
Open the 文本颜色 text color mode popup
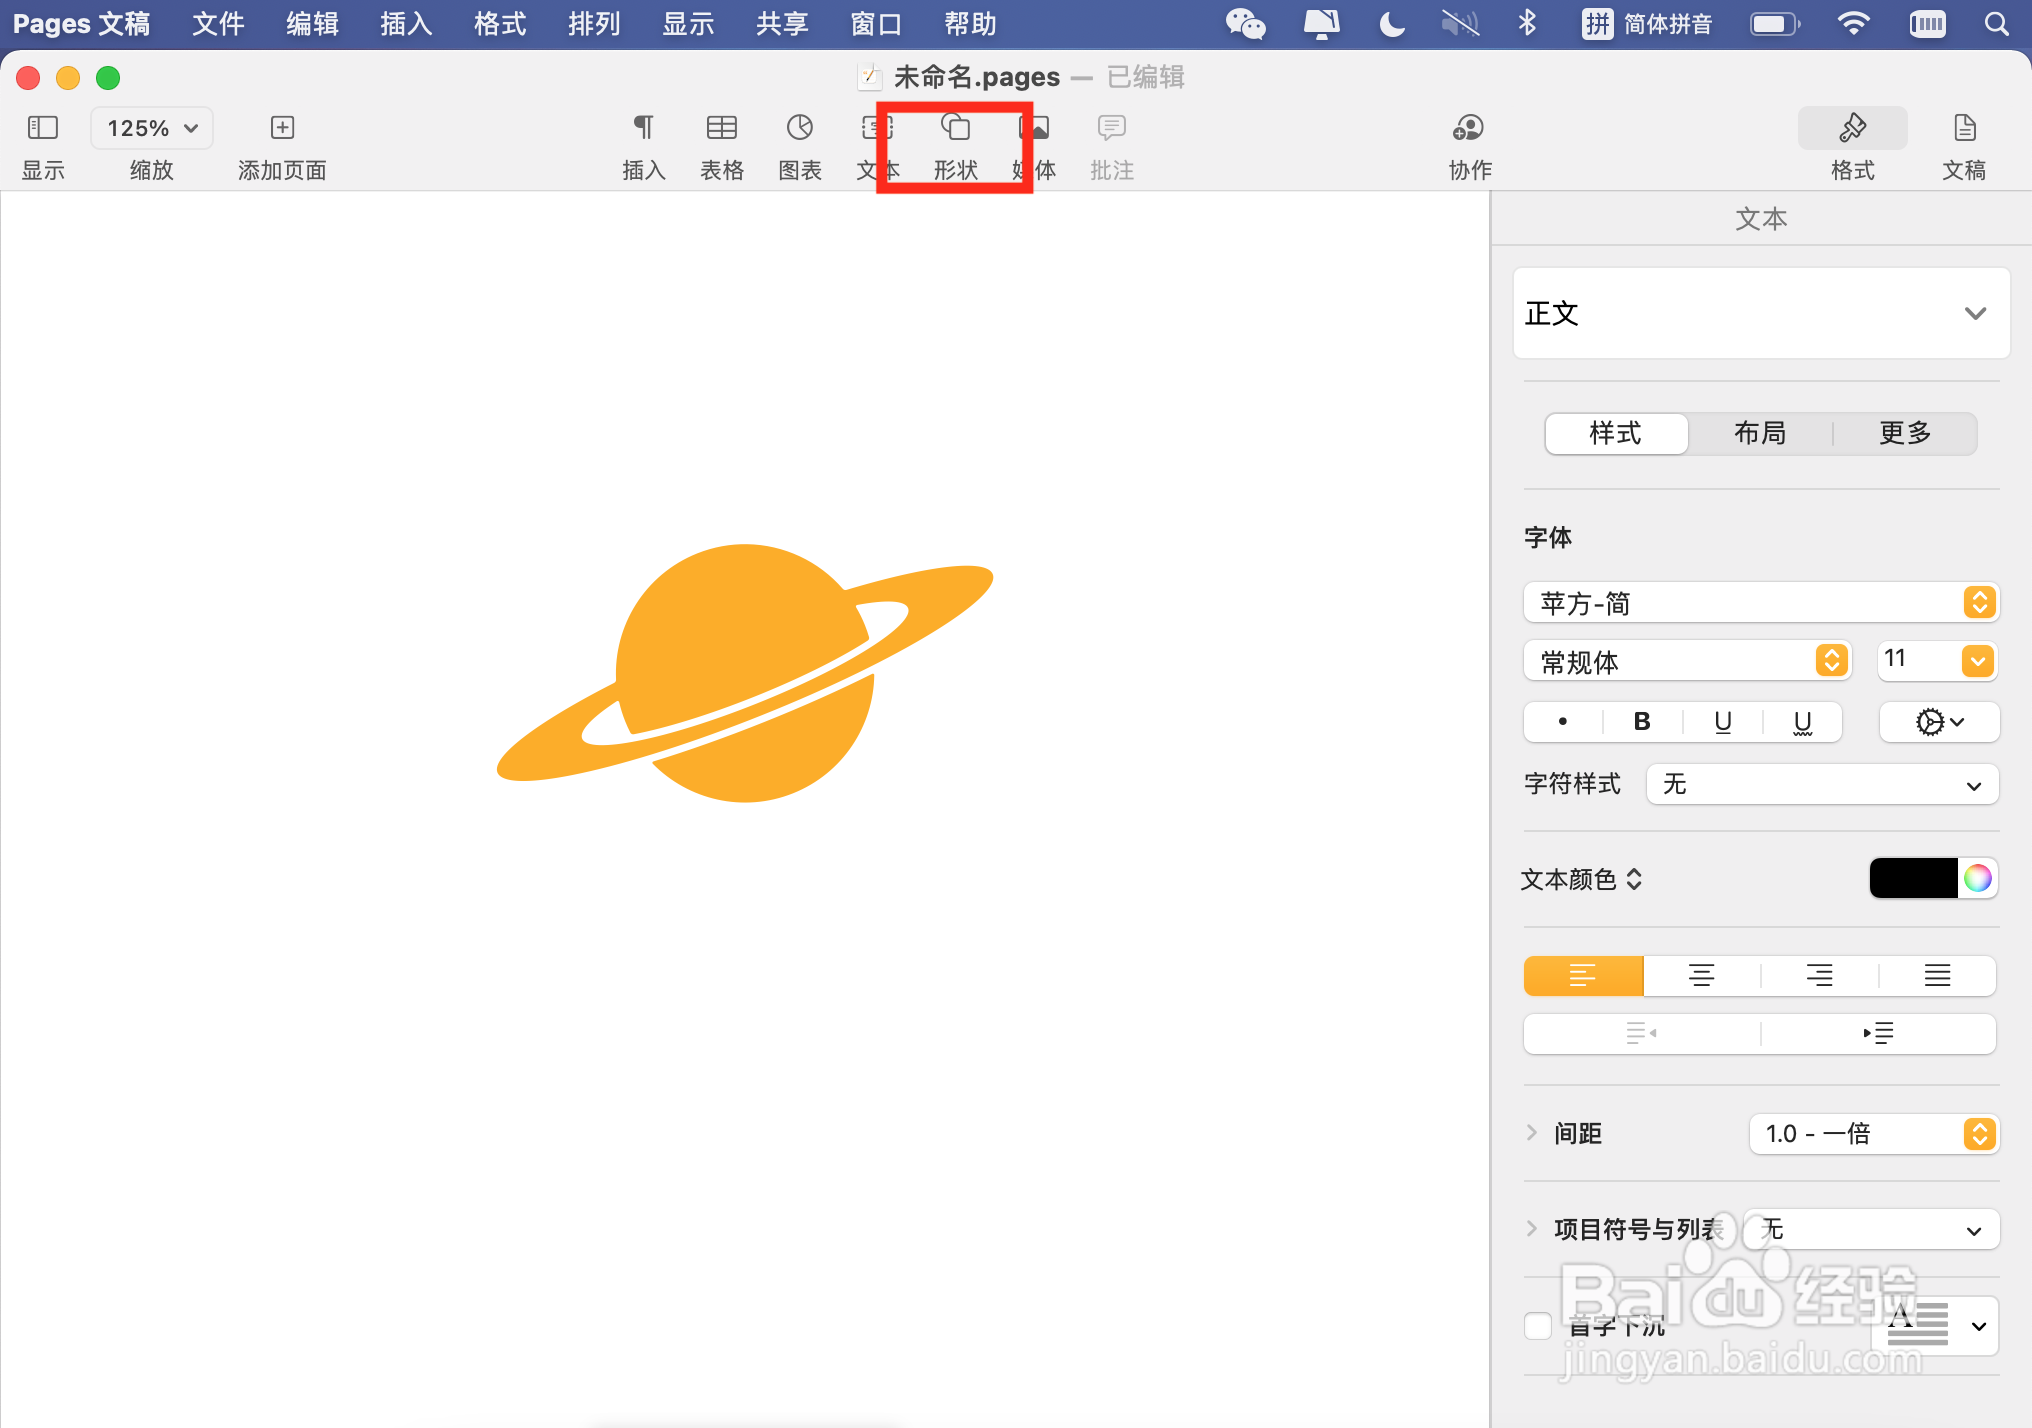click(x=1581, y=879)
